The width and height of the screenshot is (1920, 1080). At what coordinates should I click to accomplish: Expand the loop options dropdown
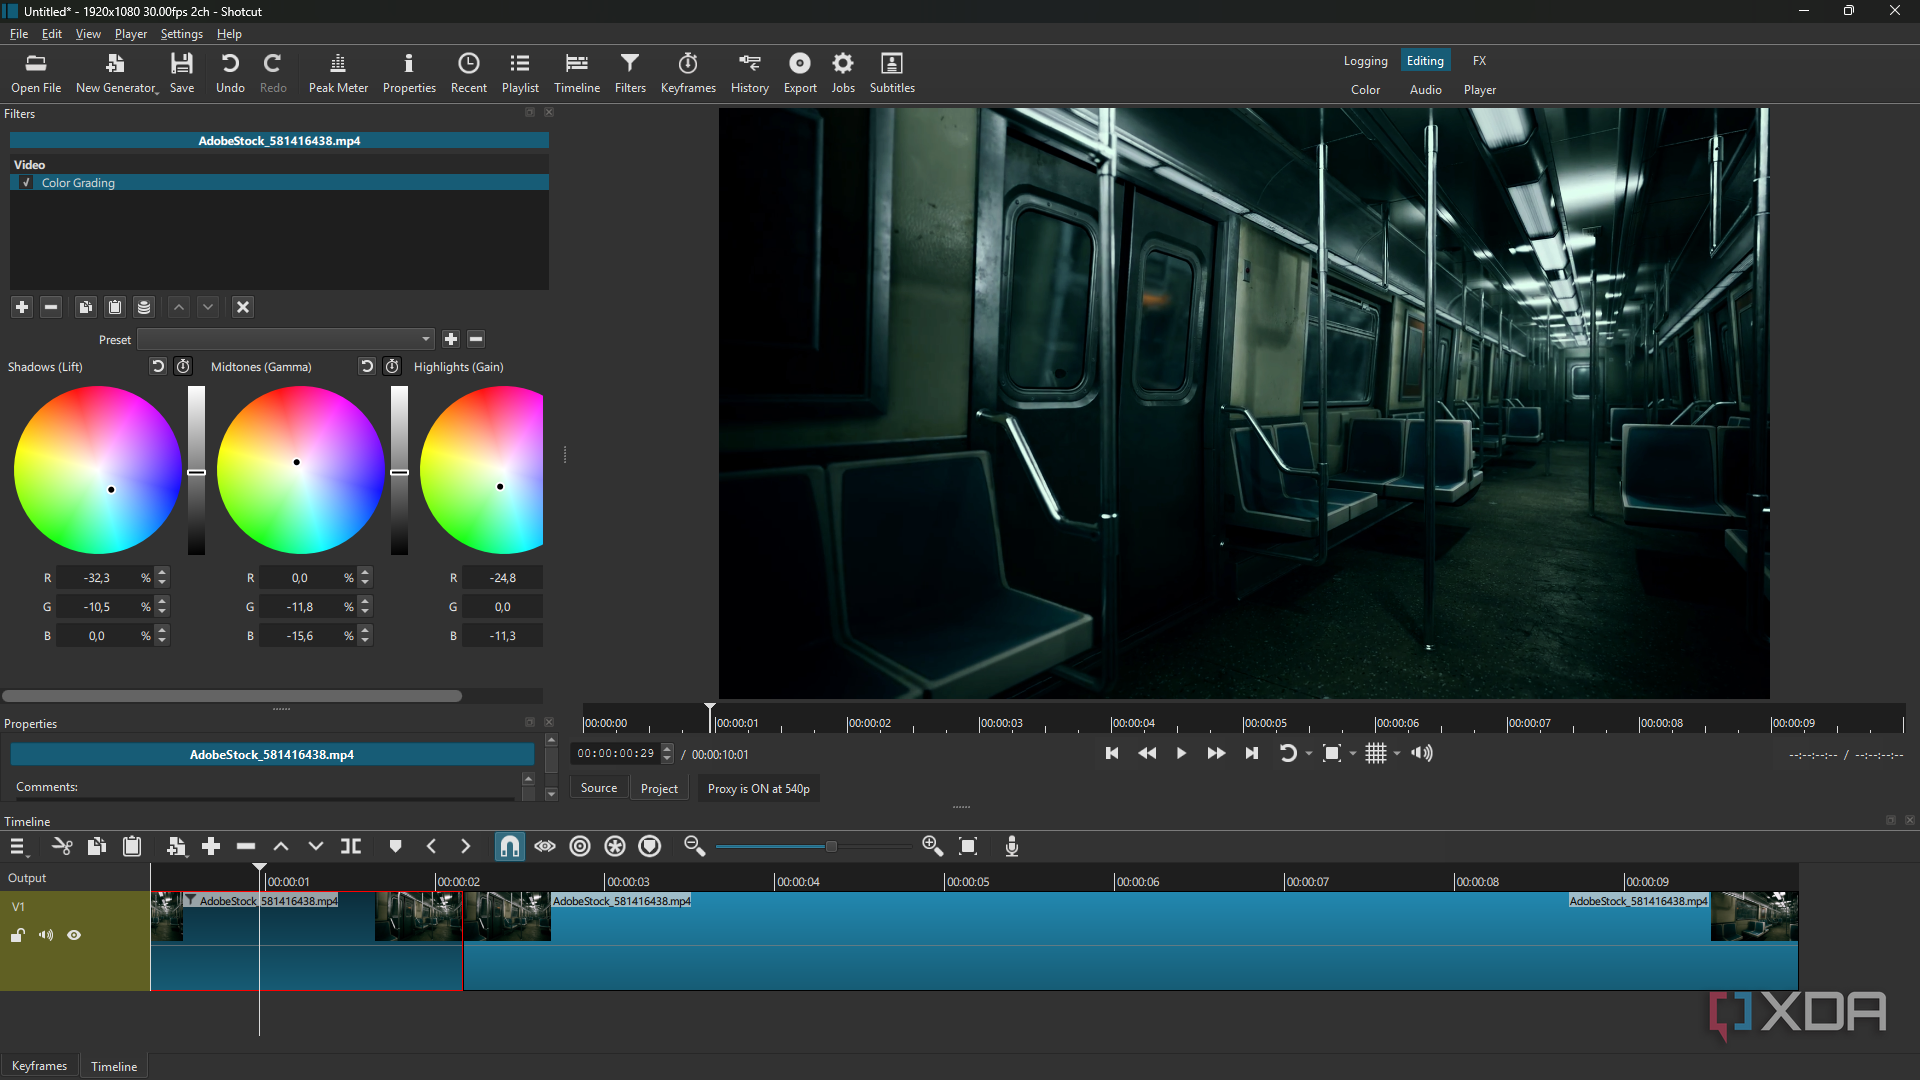coord(1309,753)
